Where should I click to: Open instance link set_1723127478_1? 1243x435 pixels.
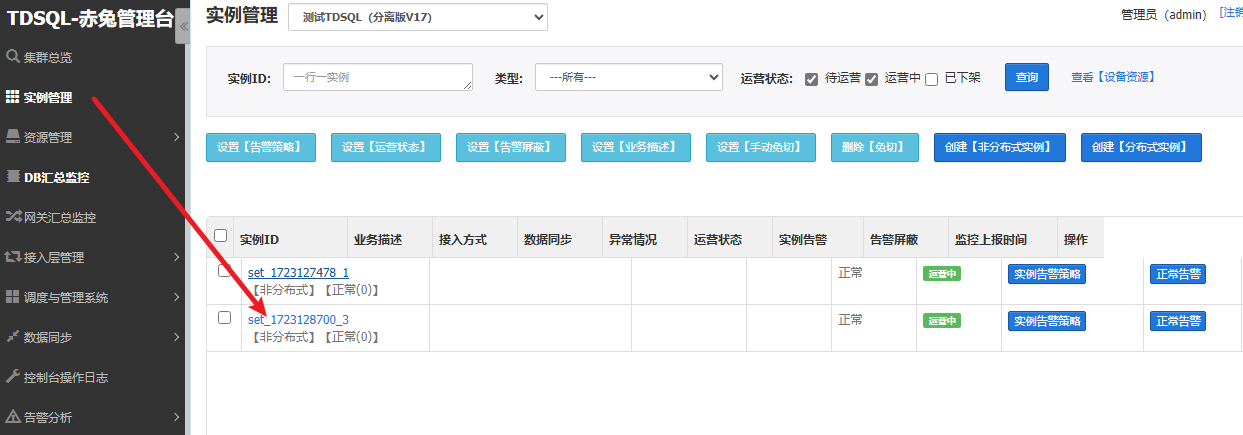pos(298,272)
